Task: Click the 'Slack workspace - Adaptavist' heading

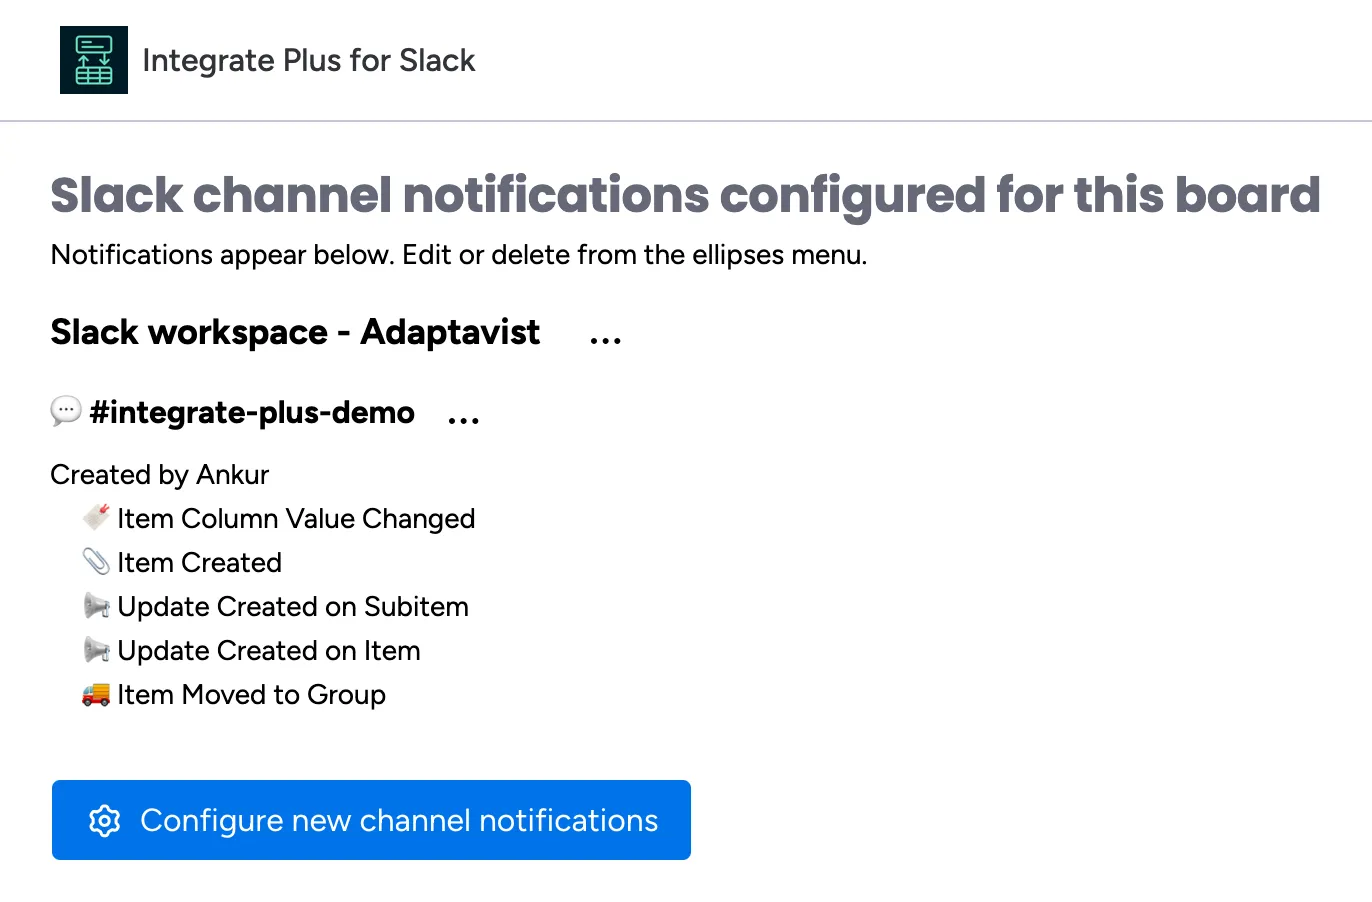Action: (x=295, y=332)
